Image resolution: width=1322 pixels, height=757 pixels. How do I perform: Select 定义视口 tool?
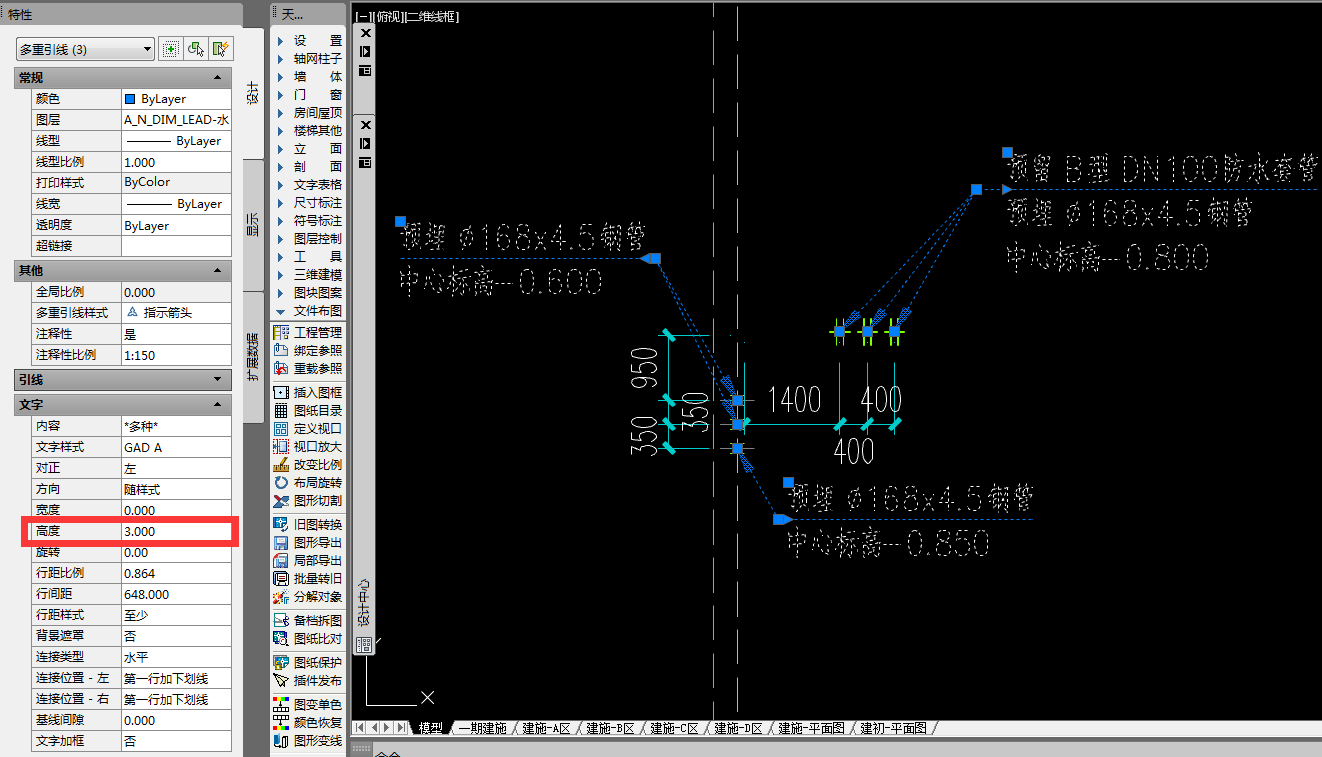coord(308,428)
